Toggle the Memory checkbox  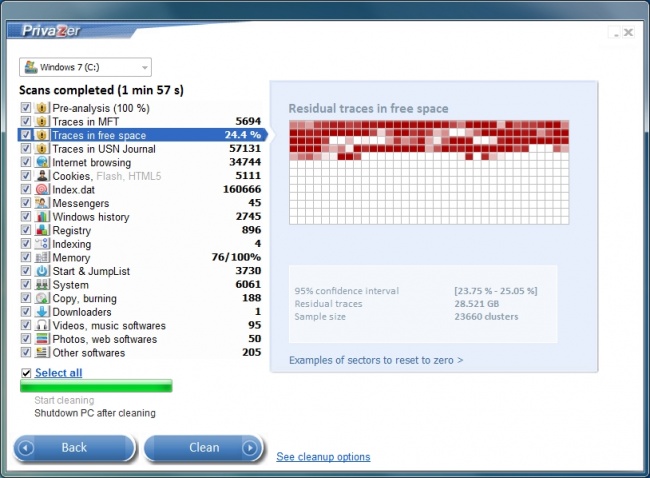[x=26, y=257]
